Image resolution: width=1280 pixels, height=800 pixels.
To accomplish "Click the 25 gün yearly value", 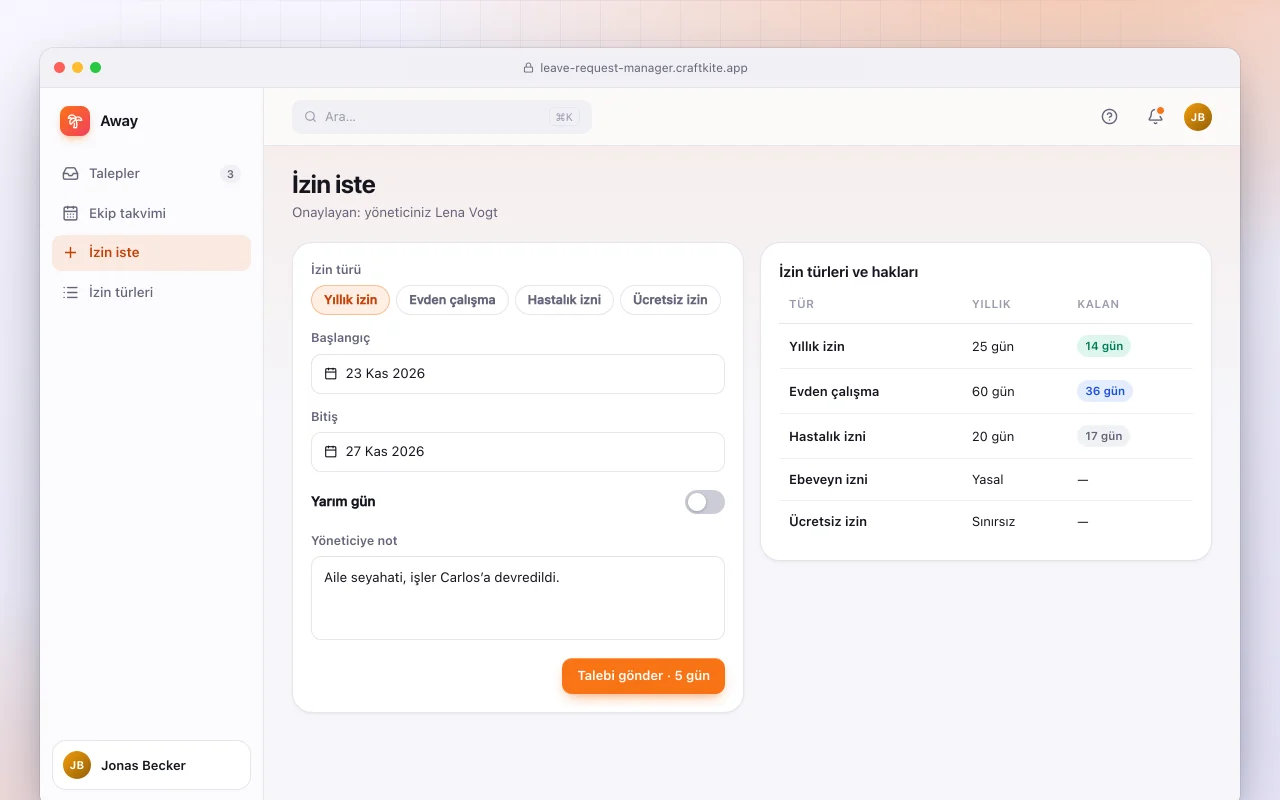I will [993, 346].
